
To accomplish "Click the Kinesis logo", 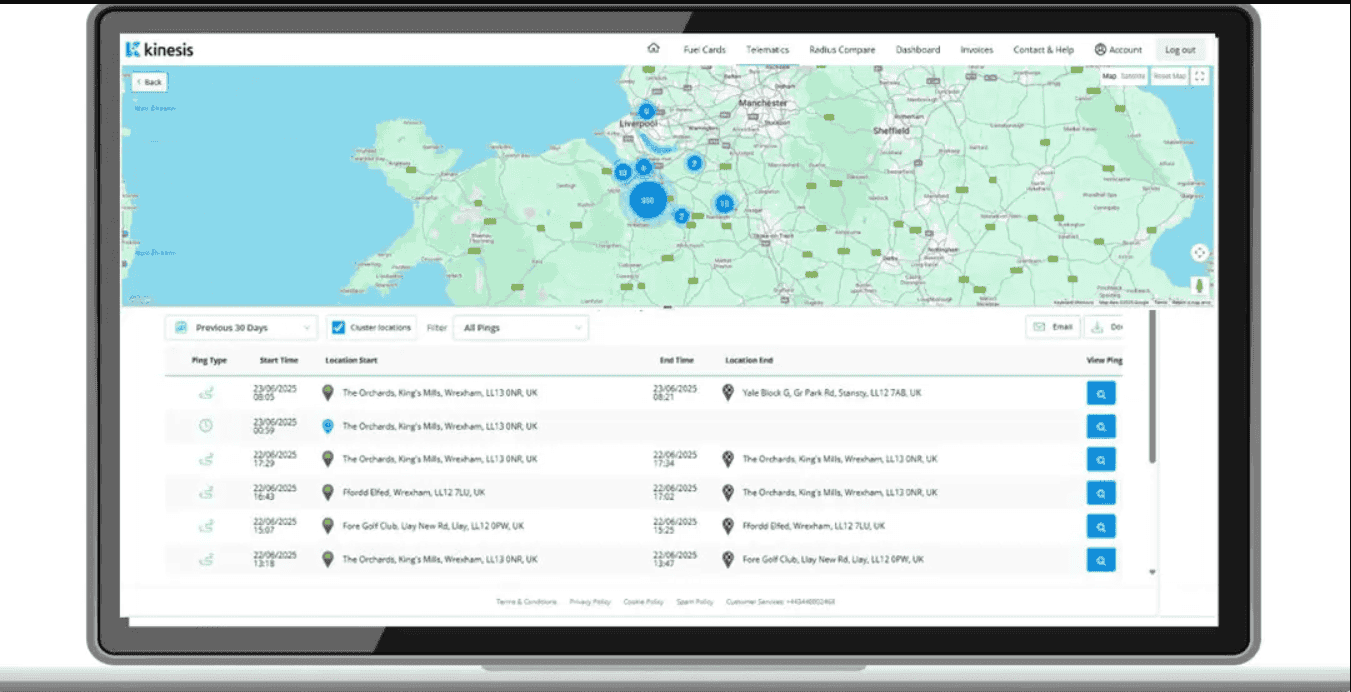I will [x=160, y=49].
